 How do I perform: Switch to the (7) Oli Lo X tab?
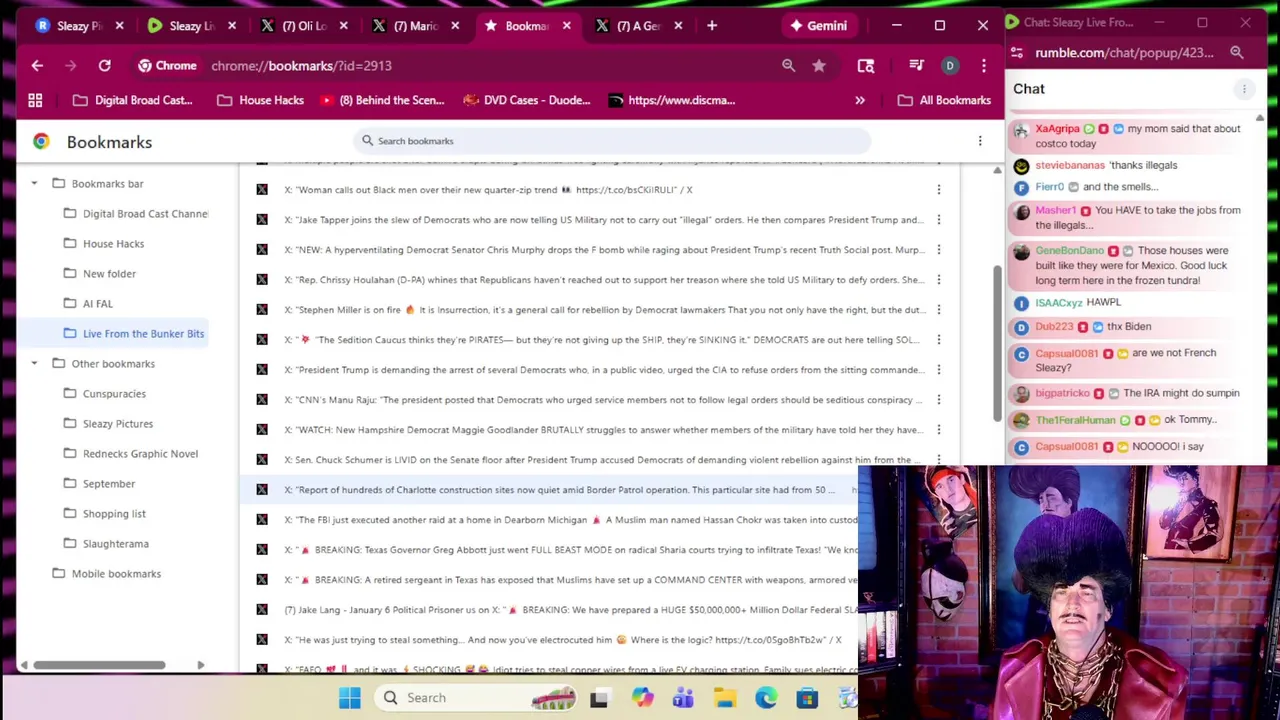point(304,26)
